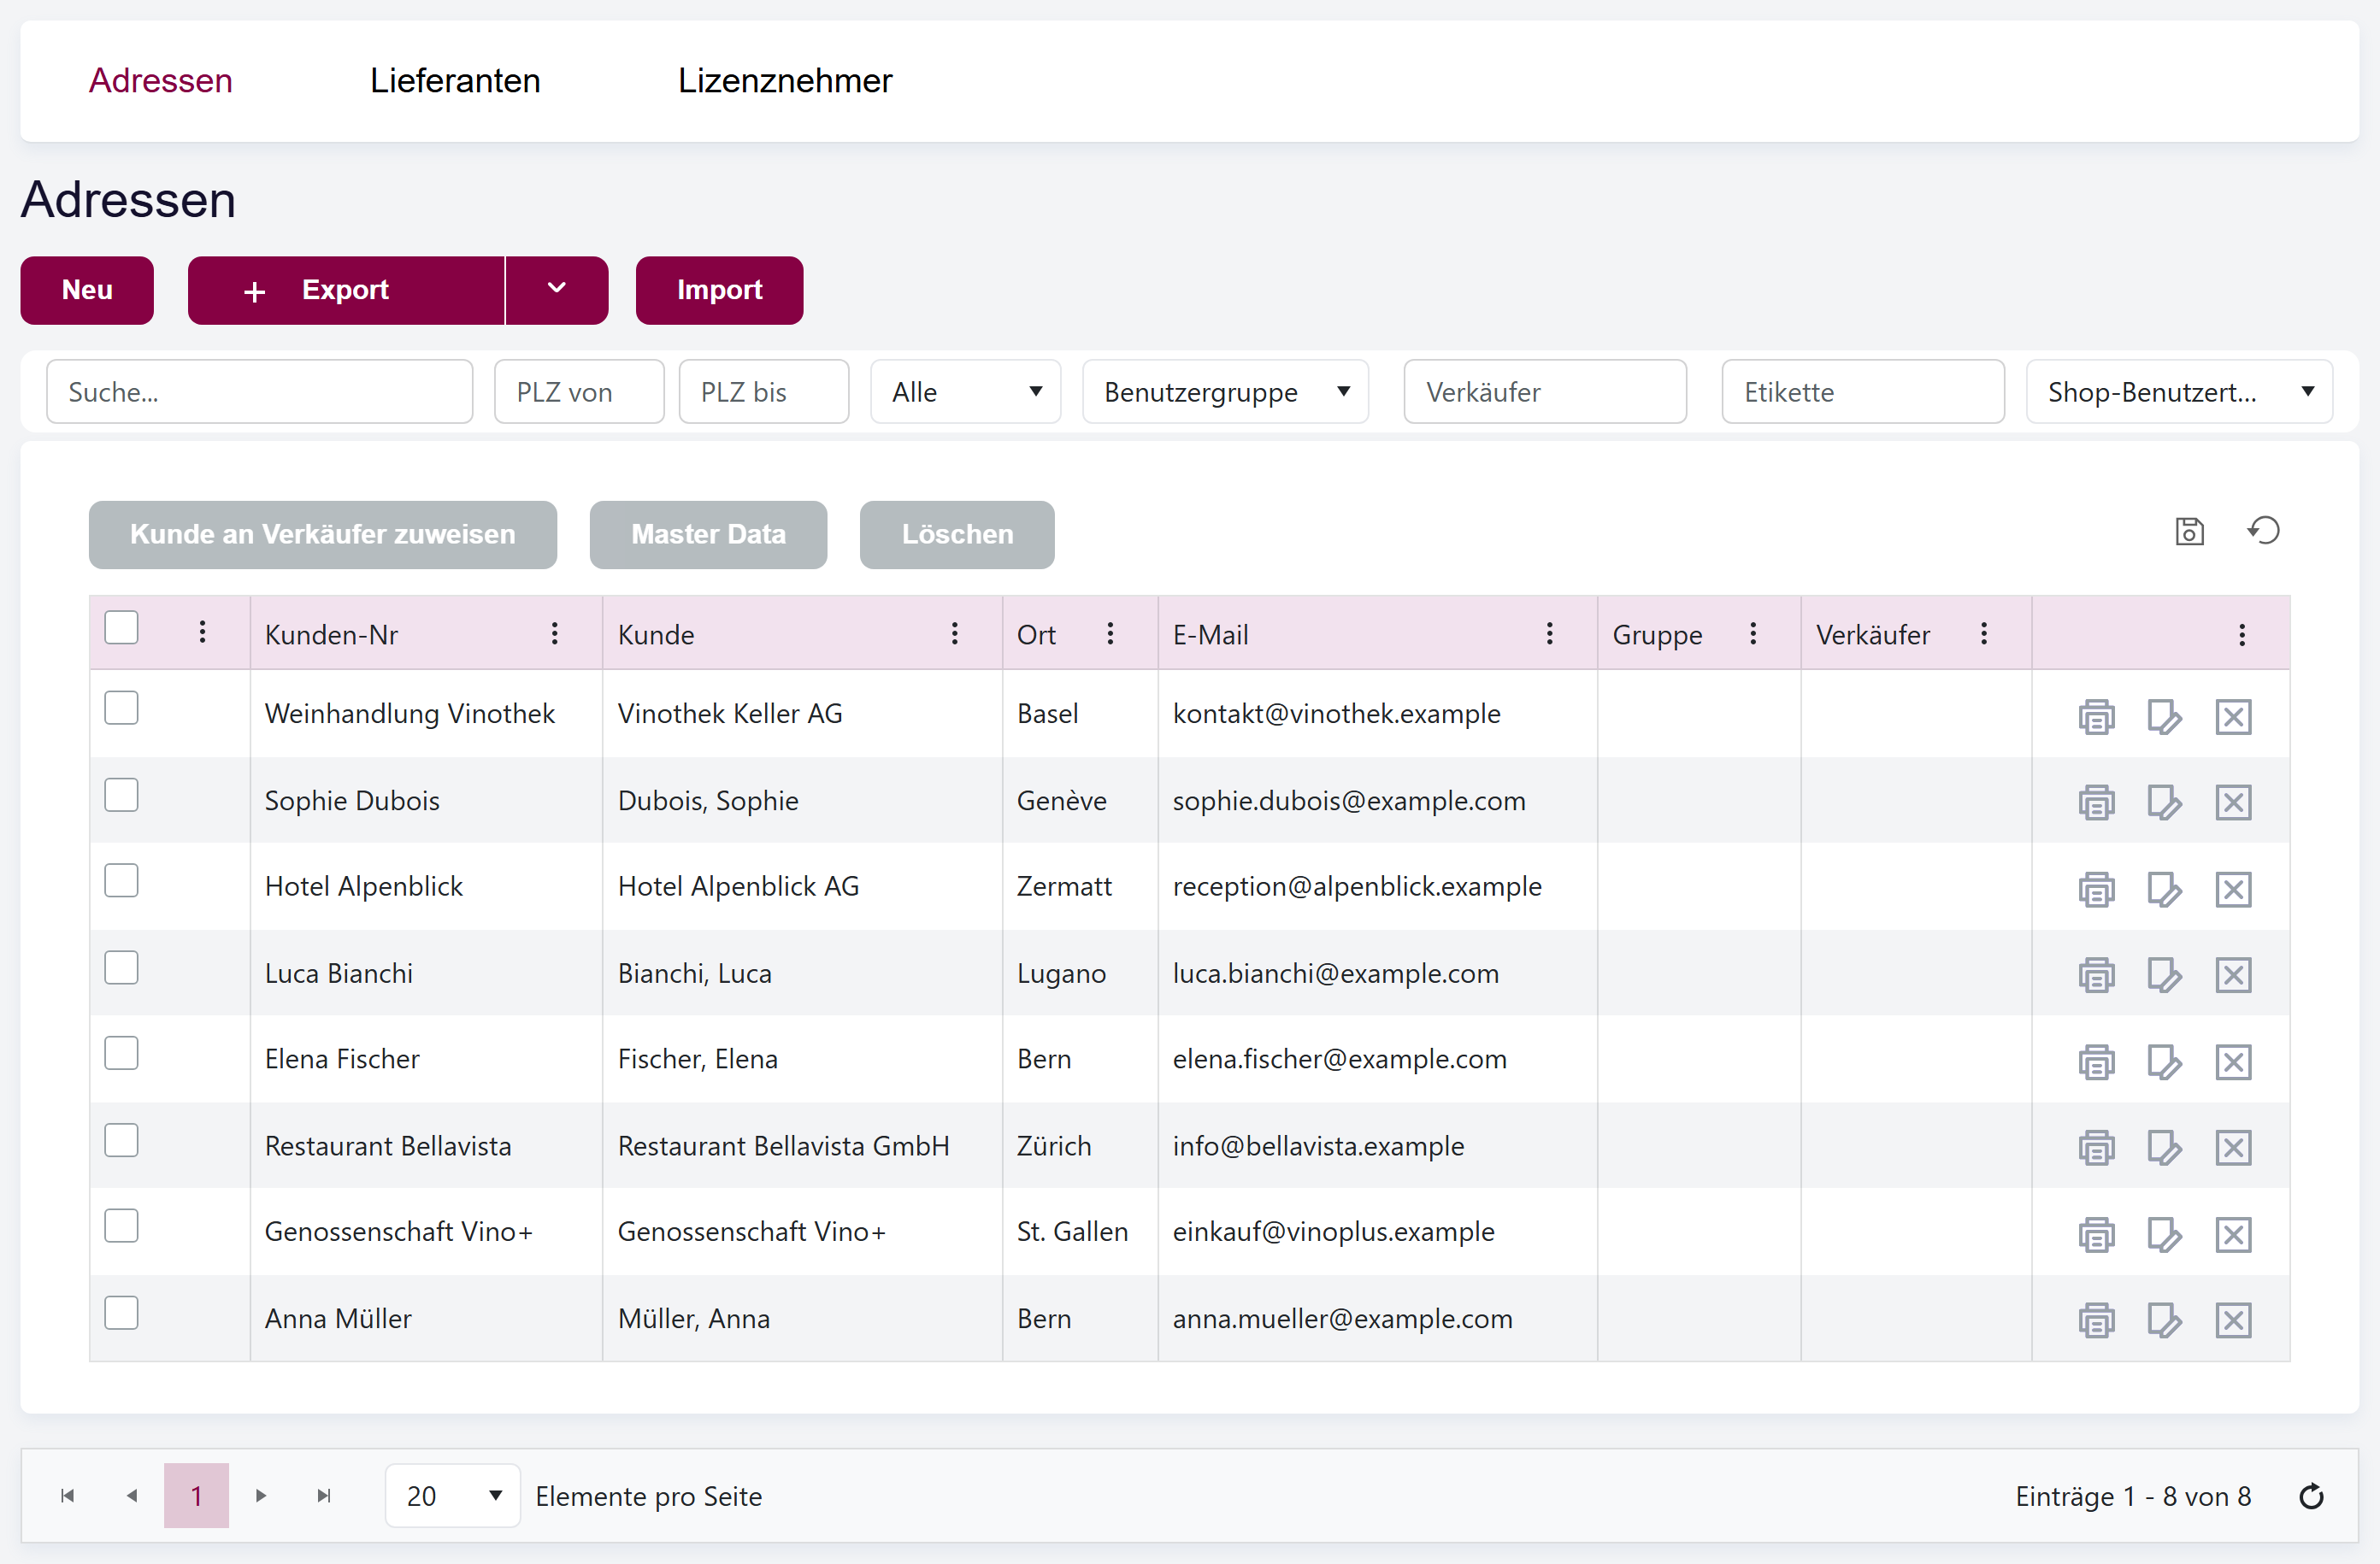The image size is (2380, 1564).
Task: Tick the Anna Müller row checkbox
Action: (x=121, y=1313)
